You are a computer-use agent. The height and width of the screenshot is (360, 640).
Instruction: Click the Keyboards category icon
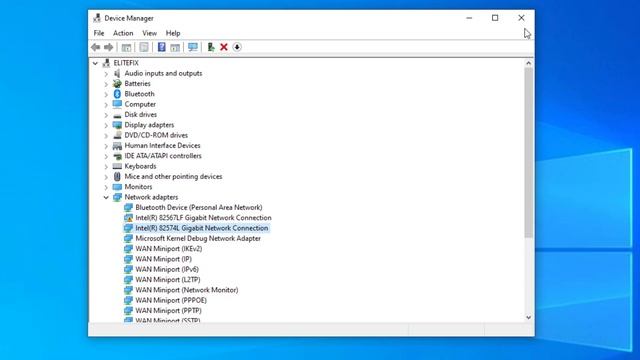[x=117, y=166]
